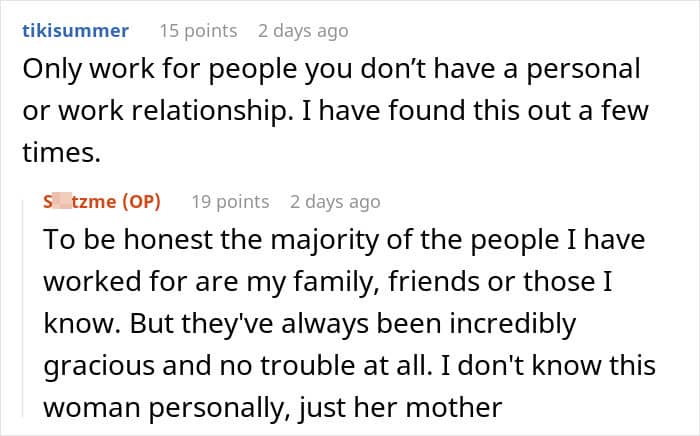Click the timestamp on tikisummer's comment
The width and height of the screenshot is (700, 436).
303,30
